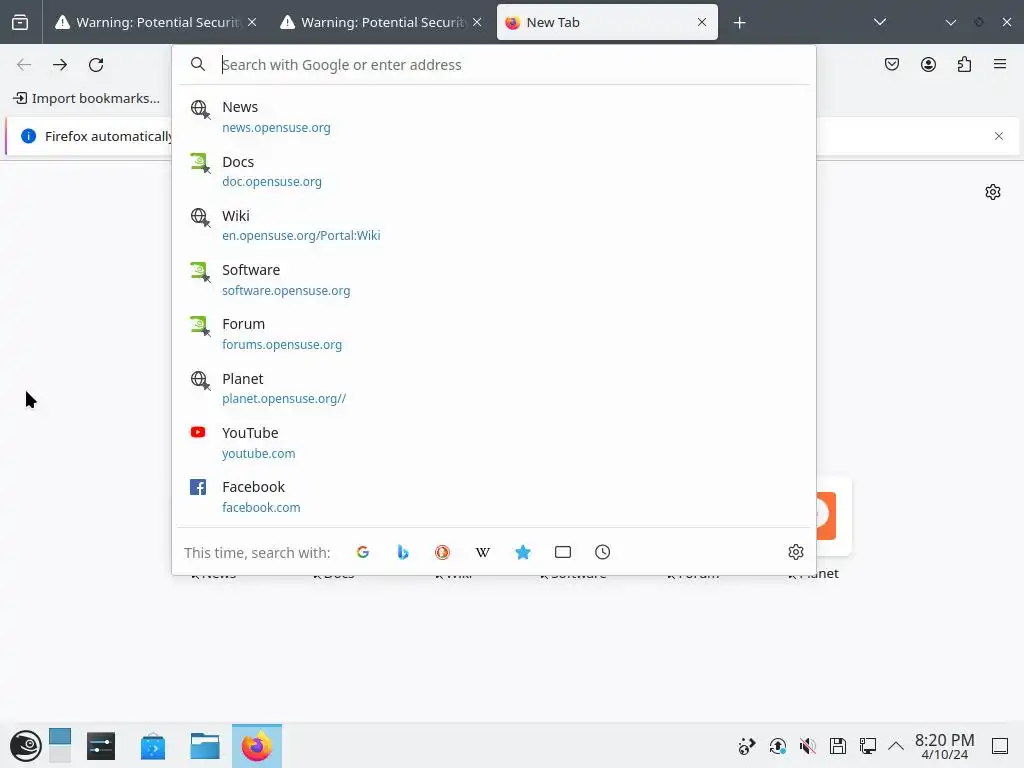Click the virtual desktop pager
The width and height of the screenshot is (1024, 768).
[60, 746]
